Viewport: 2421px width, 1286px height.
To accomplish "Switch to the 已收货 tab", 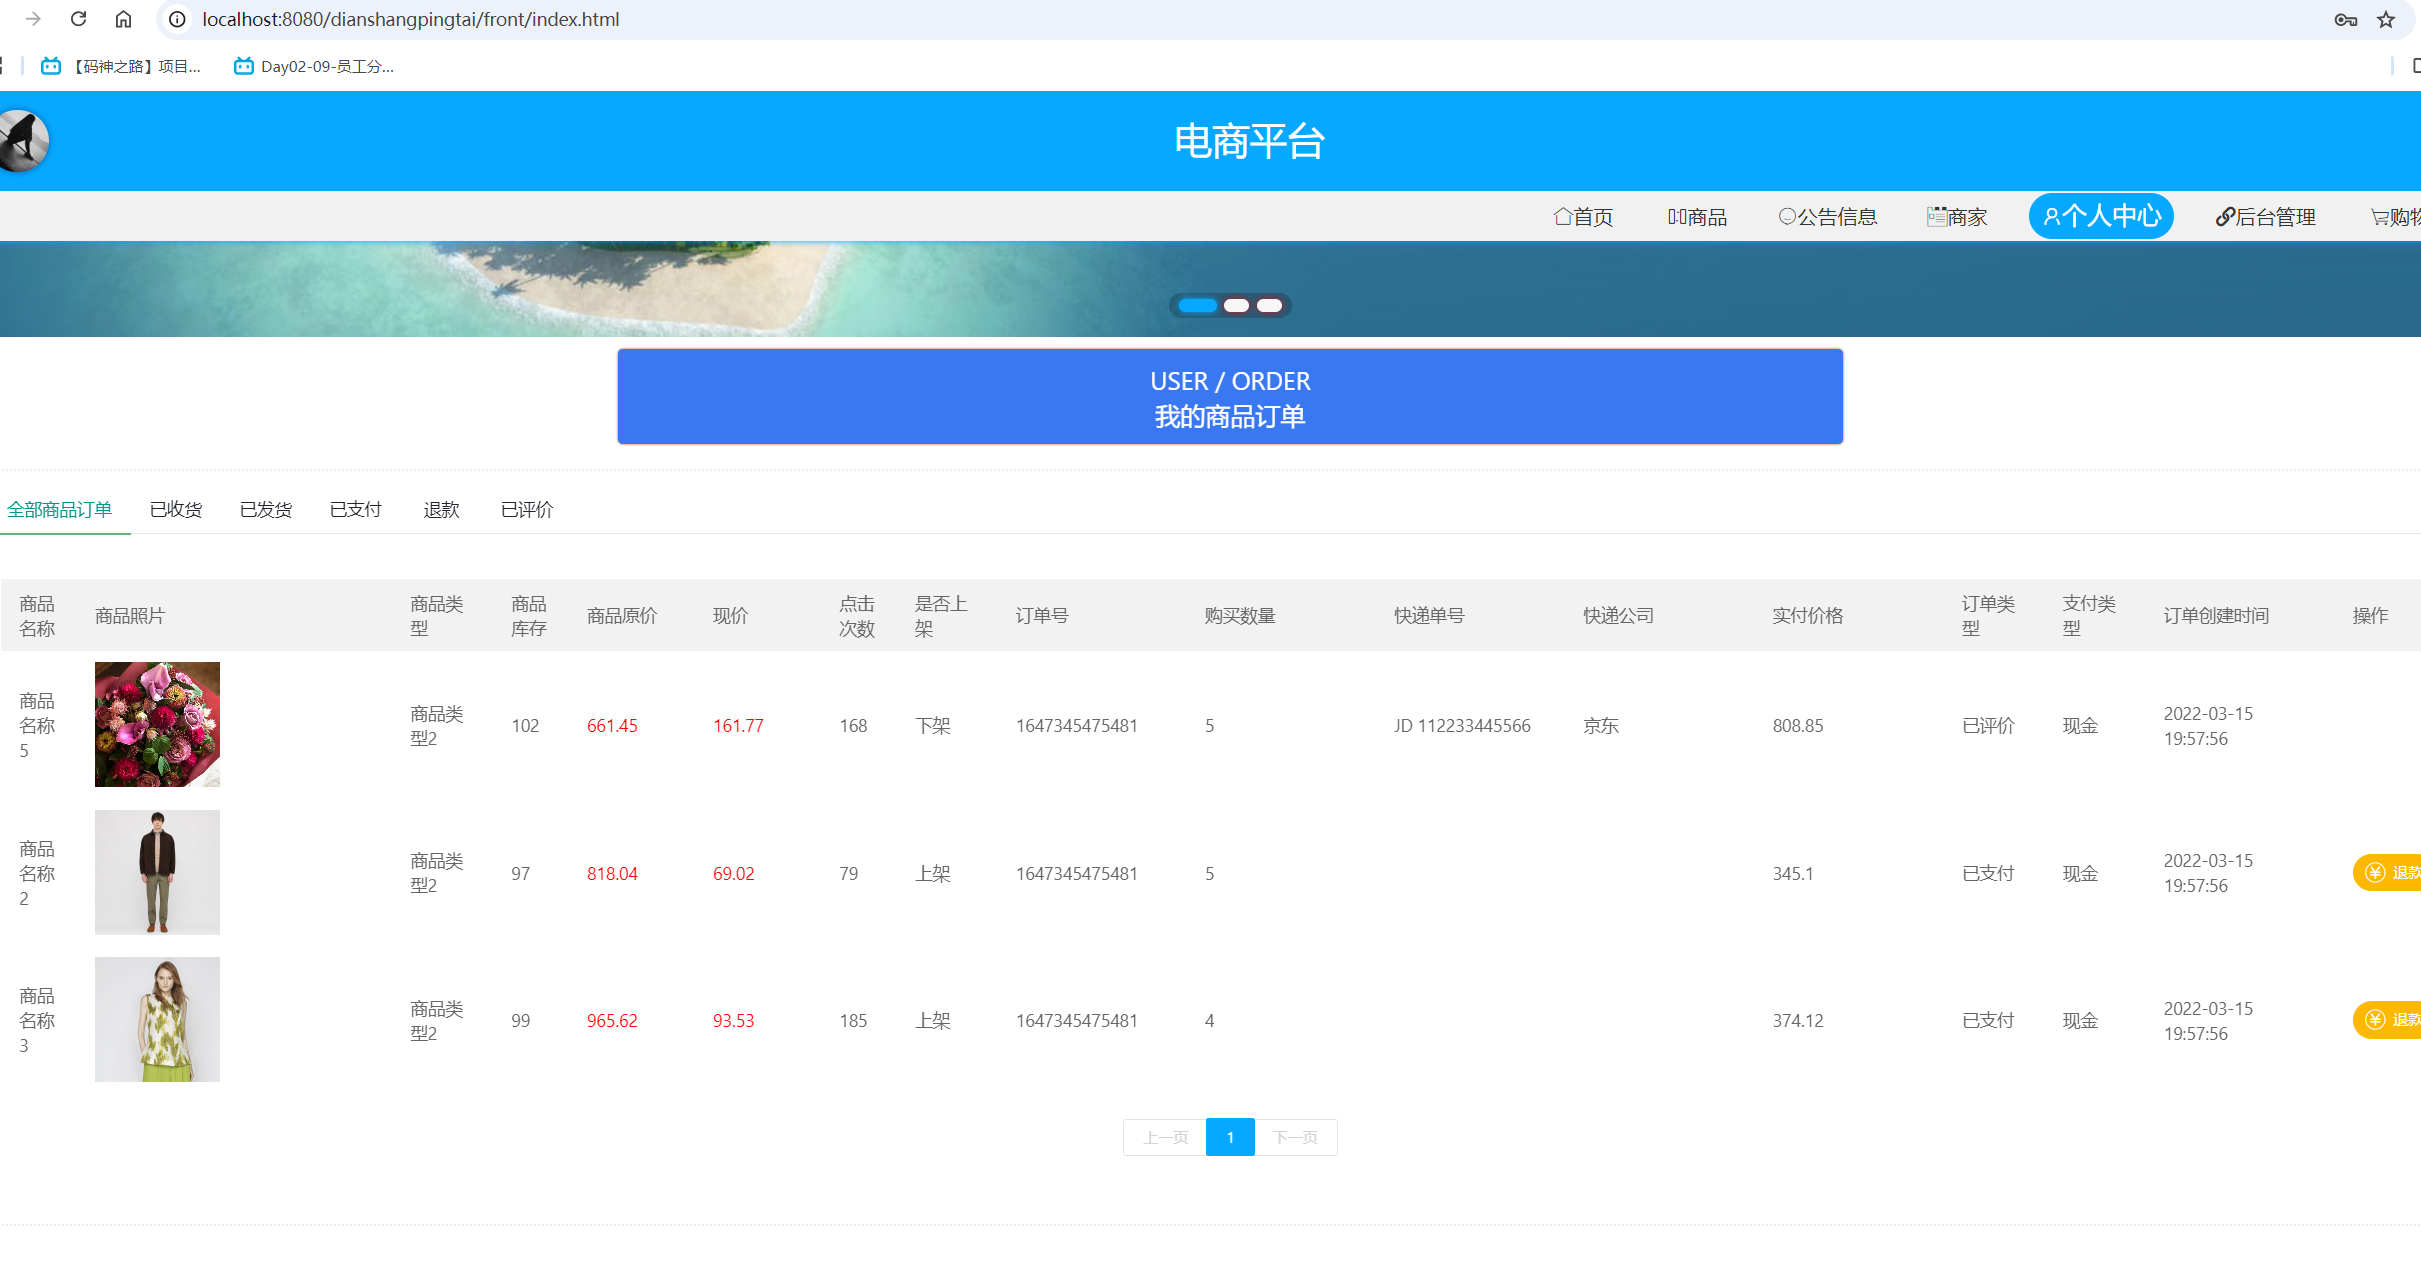I will point(176,510).
